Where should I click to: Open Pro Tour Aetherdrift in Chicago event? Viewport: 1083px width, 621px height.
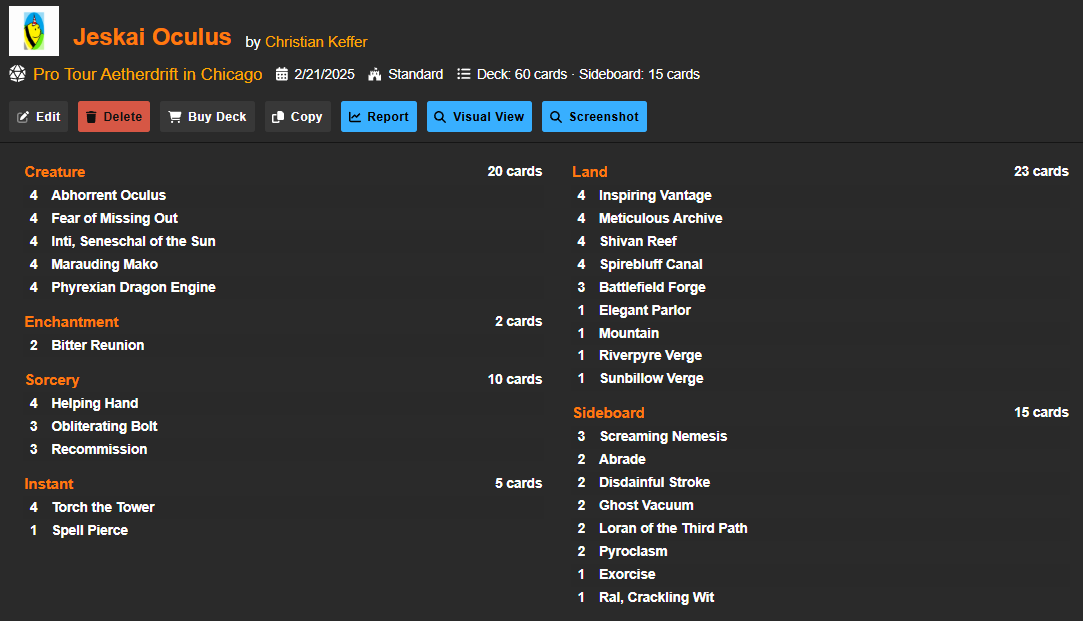(x=148, y=75)
